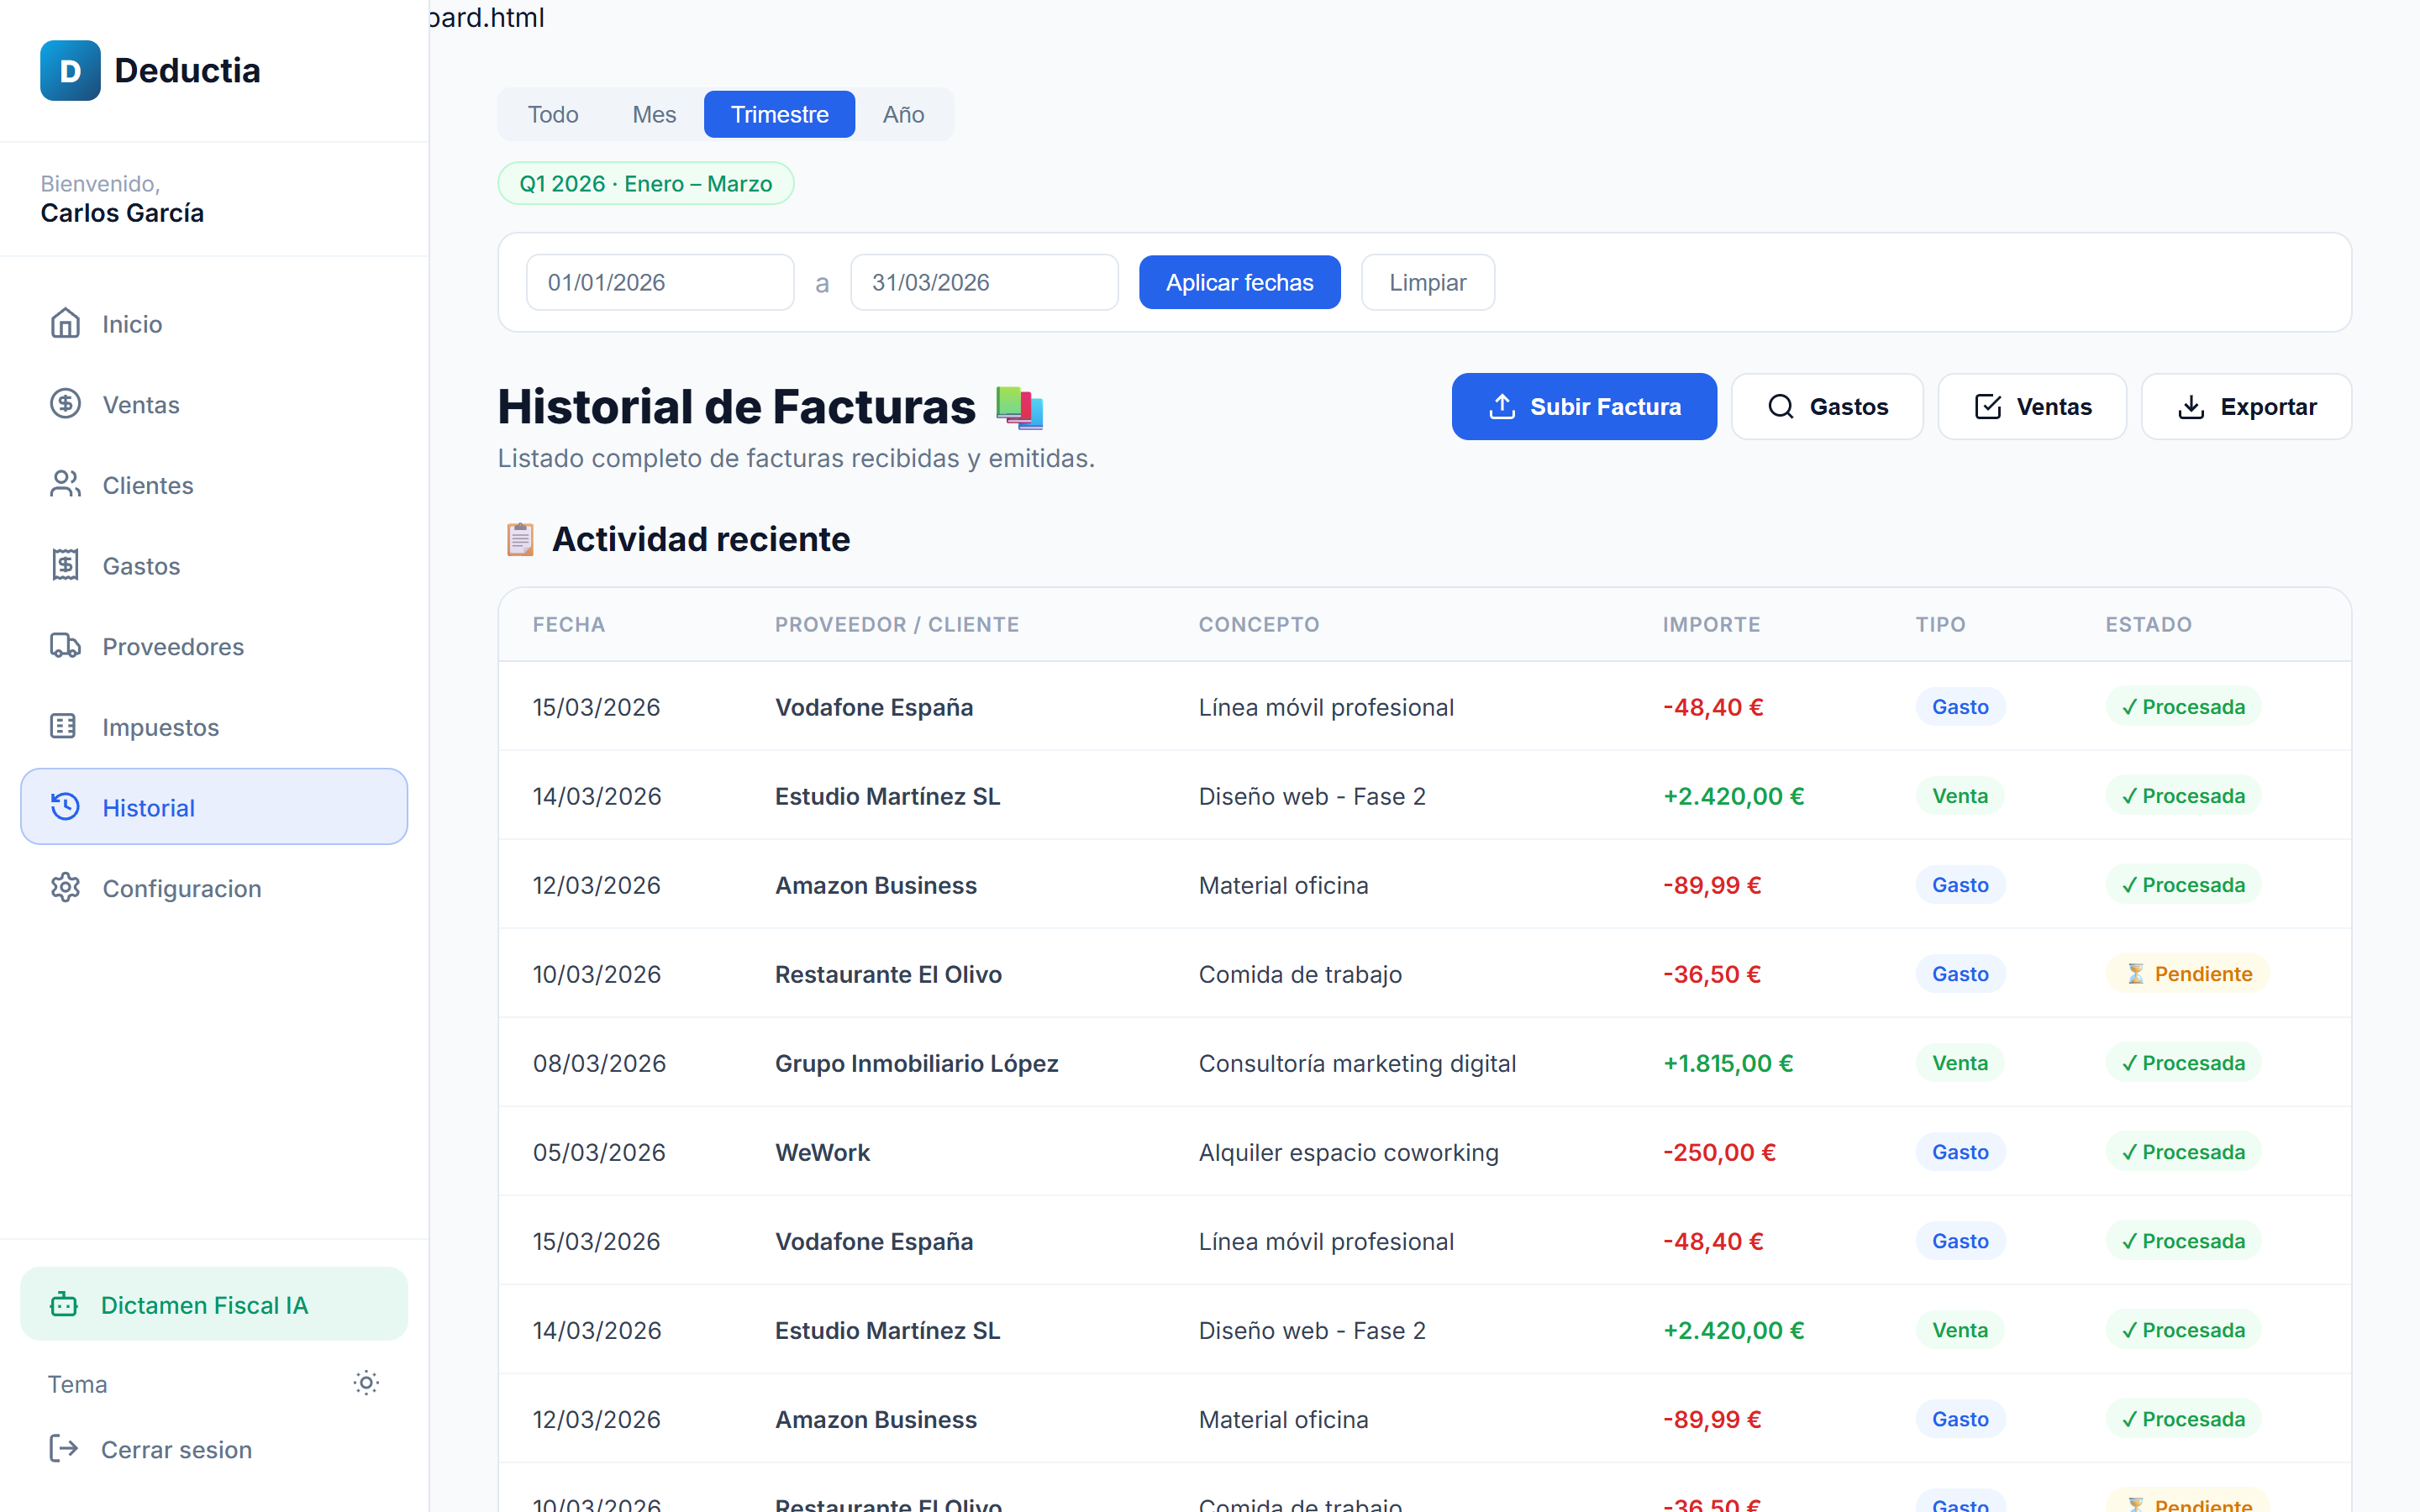Viewport: 2420px width, 1512px height.
Task: Switch period filter to Mes
Action: click(x=654, y=114)
